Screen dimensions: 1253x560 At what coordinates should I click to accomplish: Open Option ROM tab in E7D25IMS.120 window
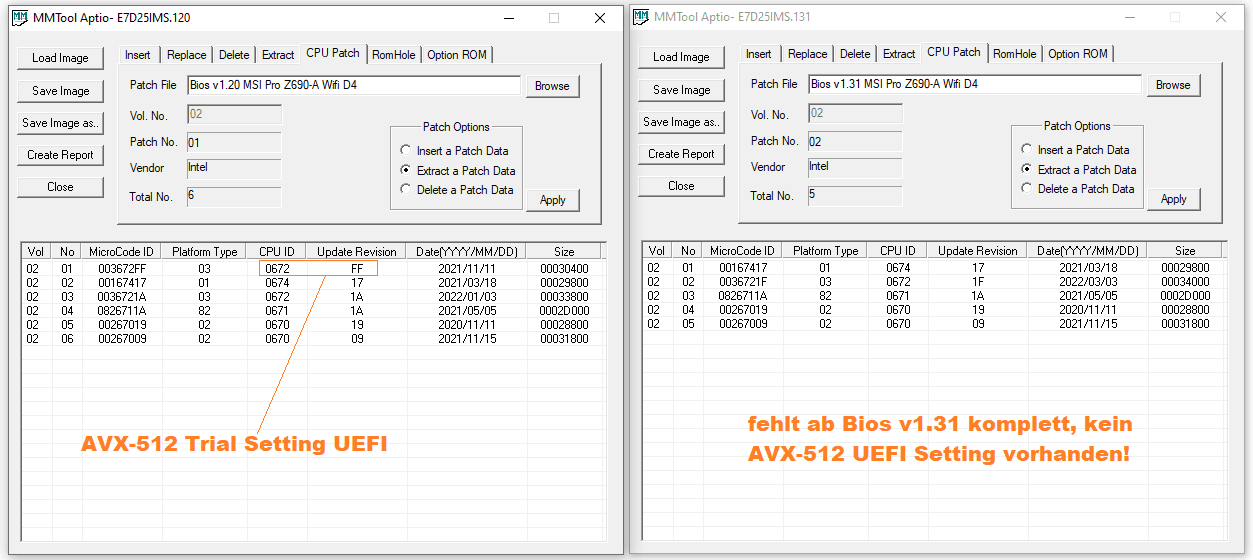coord(457,55)
